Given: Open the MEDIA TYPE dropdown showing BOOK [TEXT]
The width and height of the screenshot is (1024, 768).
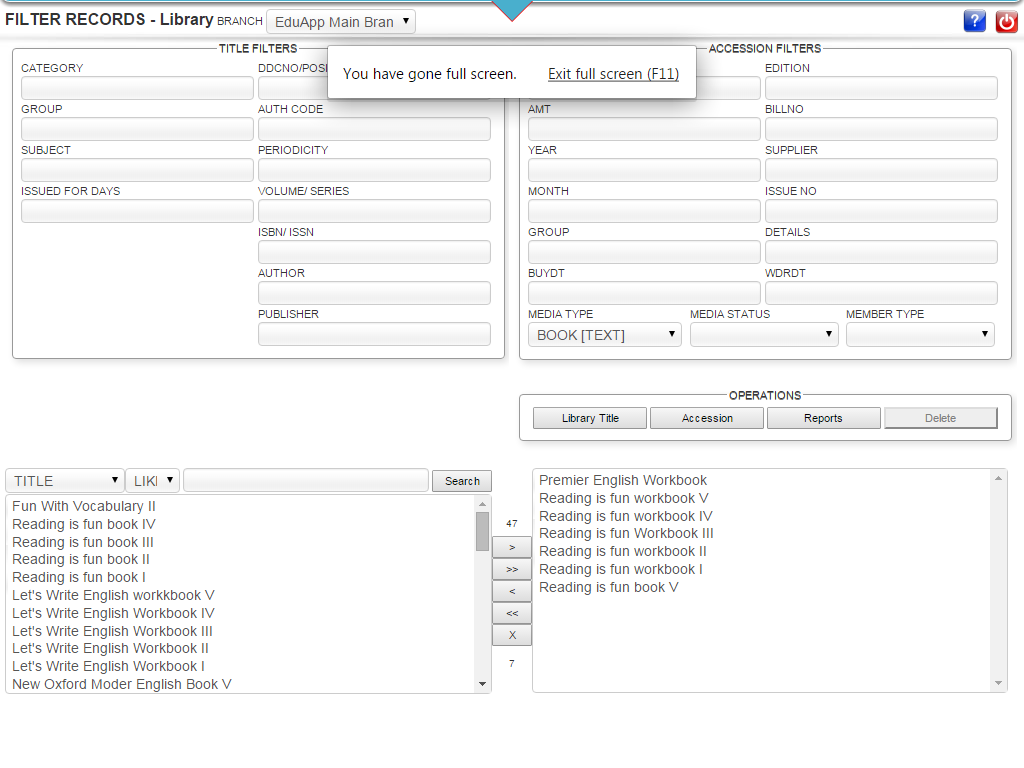Looking at the screenshot, I should coord(603,333).
